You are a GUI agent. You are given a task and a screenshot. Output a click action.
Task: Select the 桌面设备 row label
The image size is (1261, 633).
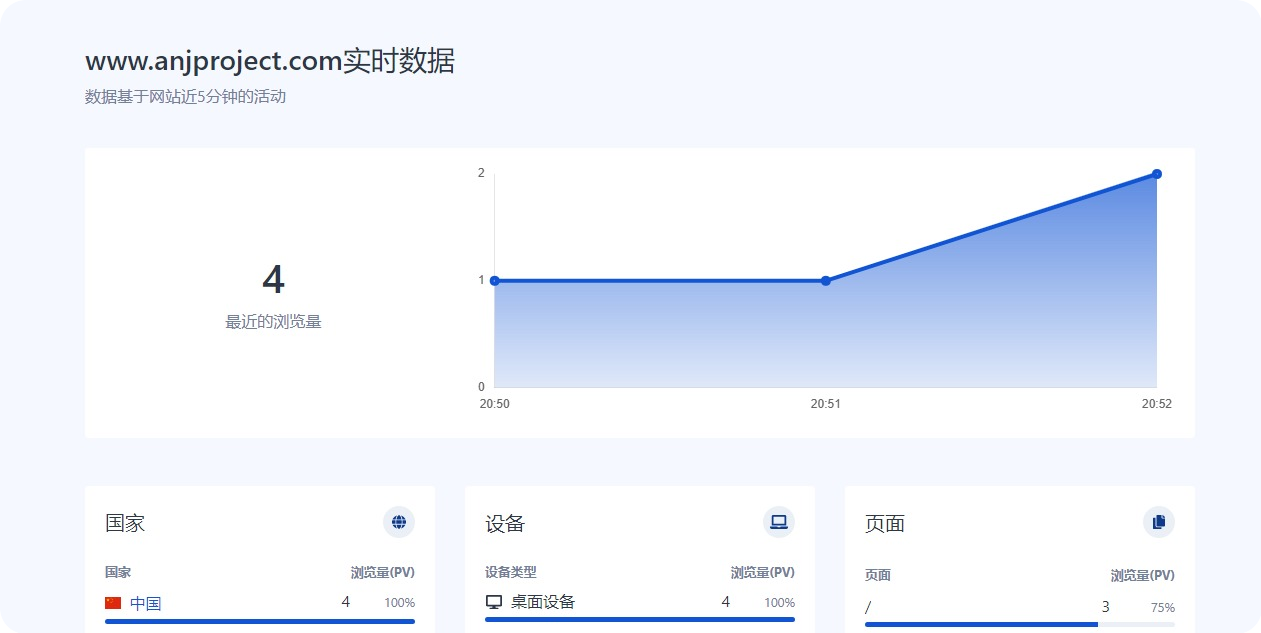[x=543, y=602]
